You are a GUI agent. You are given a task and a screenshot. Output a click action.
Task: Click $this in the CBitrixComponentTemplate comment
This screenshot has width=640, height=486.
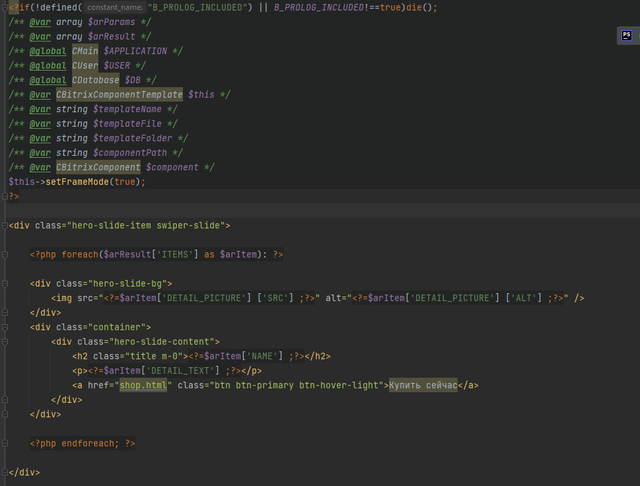point(201,95)
